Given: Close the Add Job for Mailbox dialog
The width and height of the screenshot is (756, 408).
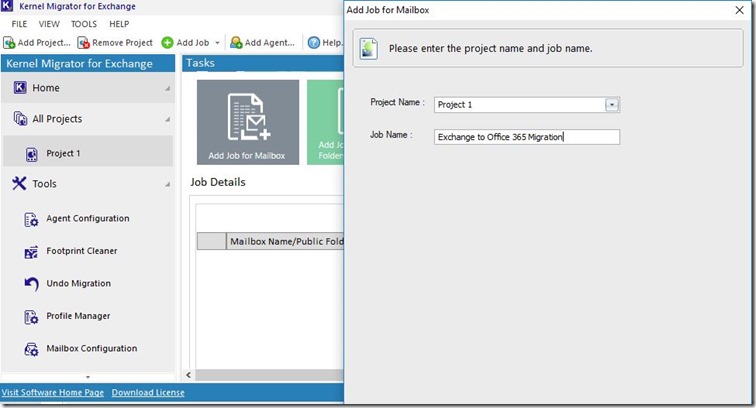Looking at the screenshot, I should [x=740, y=10].
